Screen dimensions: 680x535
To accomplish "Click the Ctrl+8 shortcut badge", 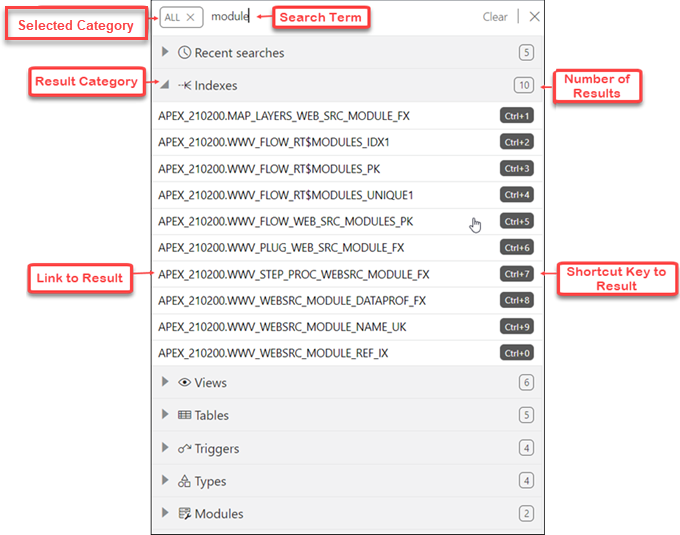I will [x=517, y=300].
